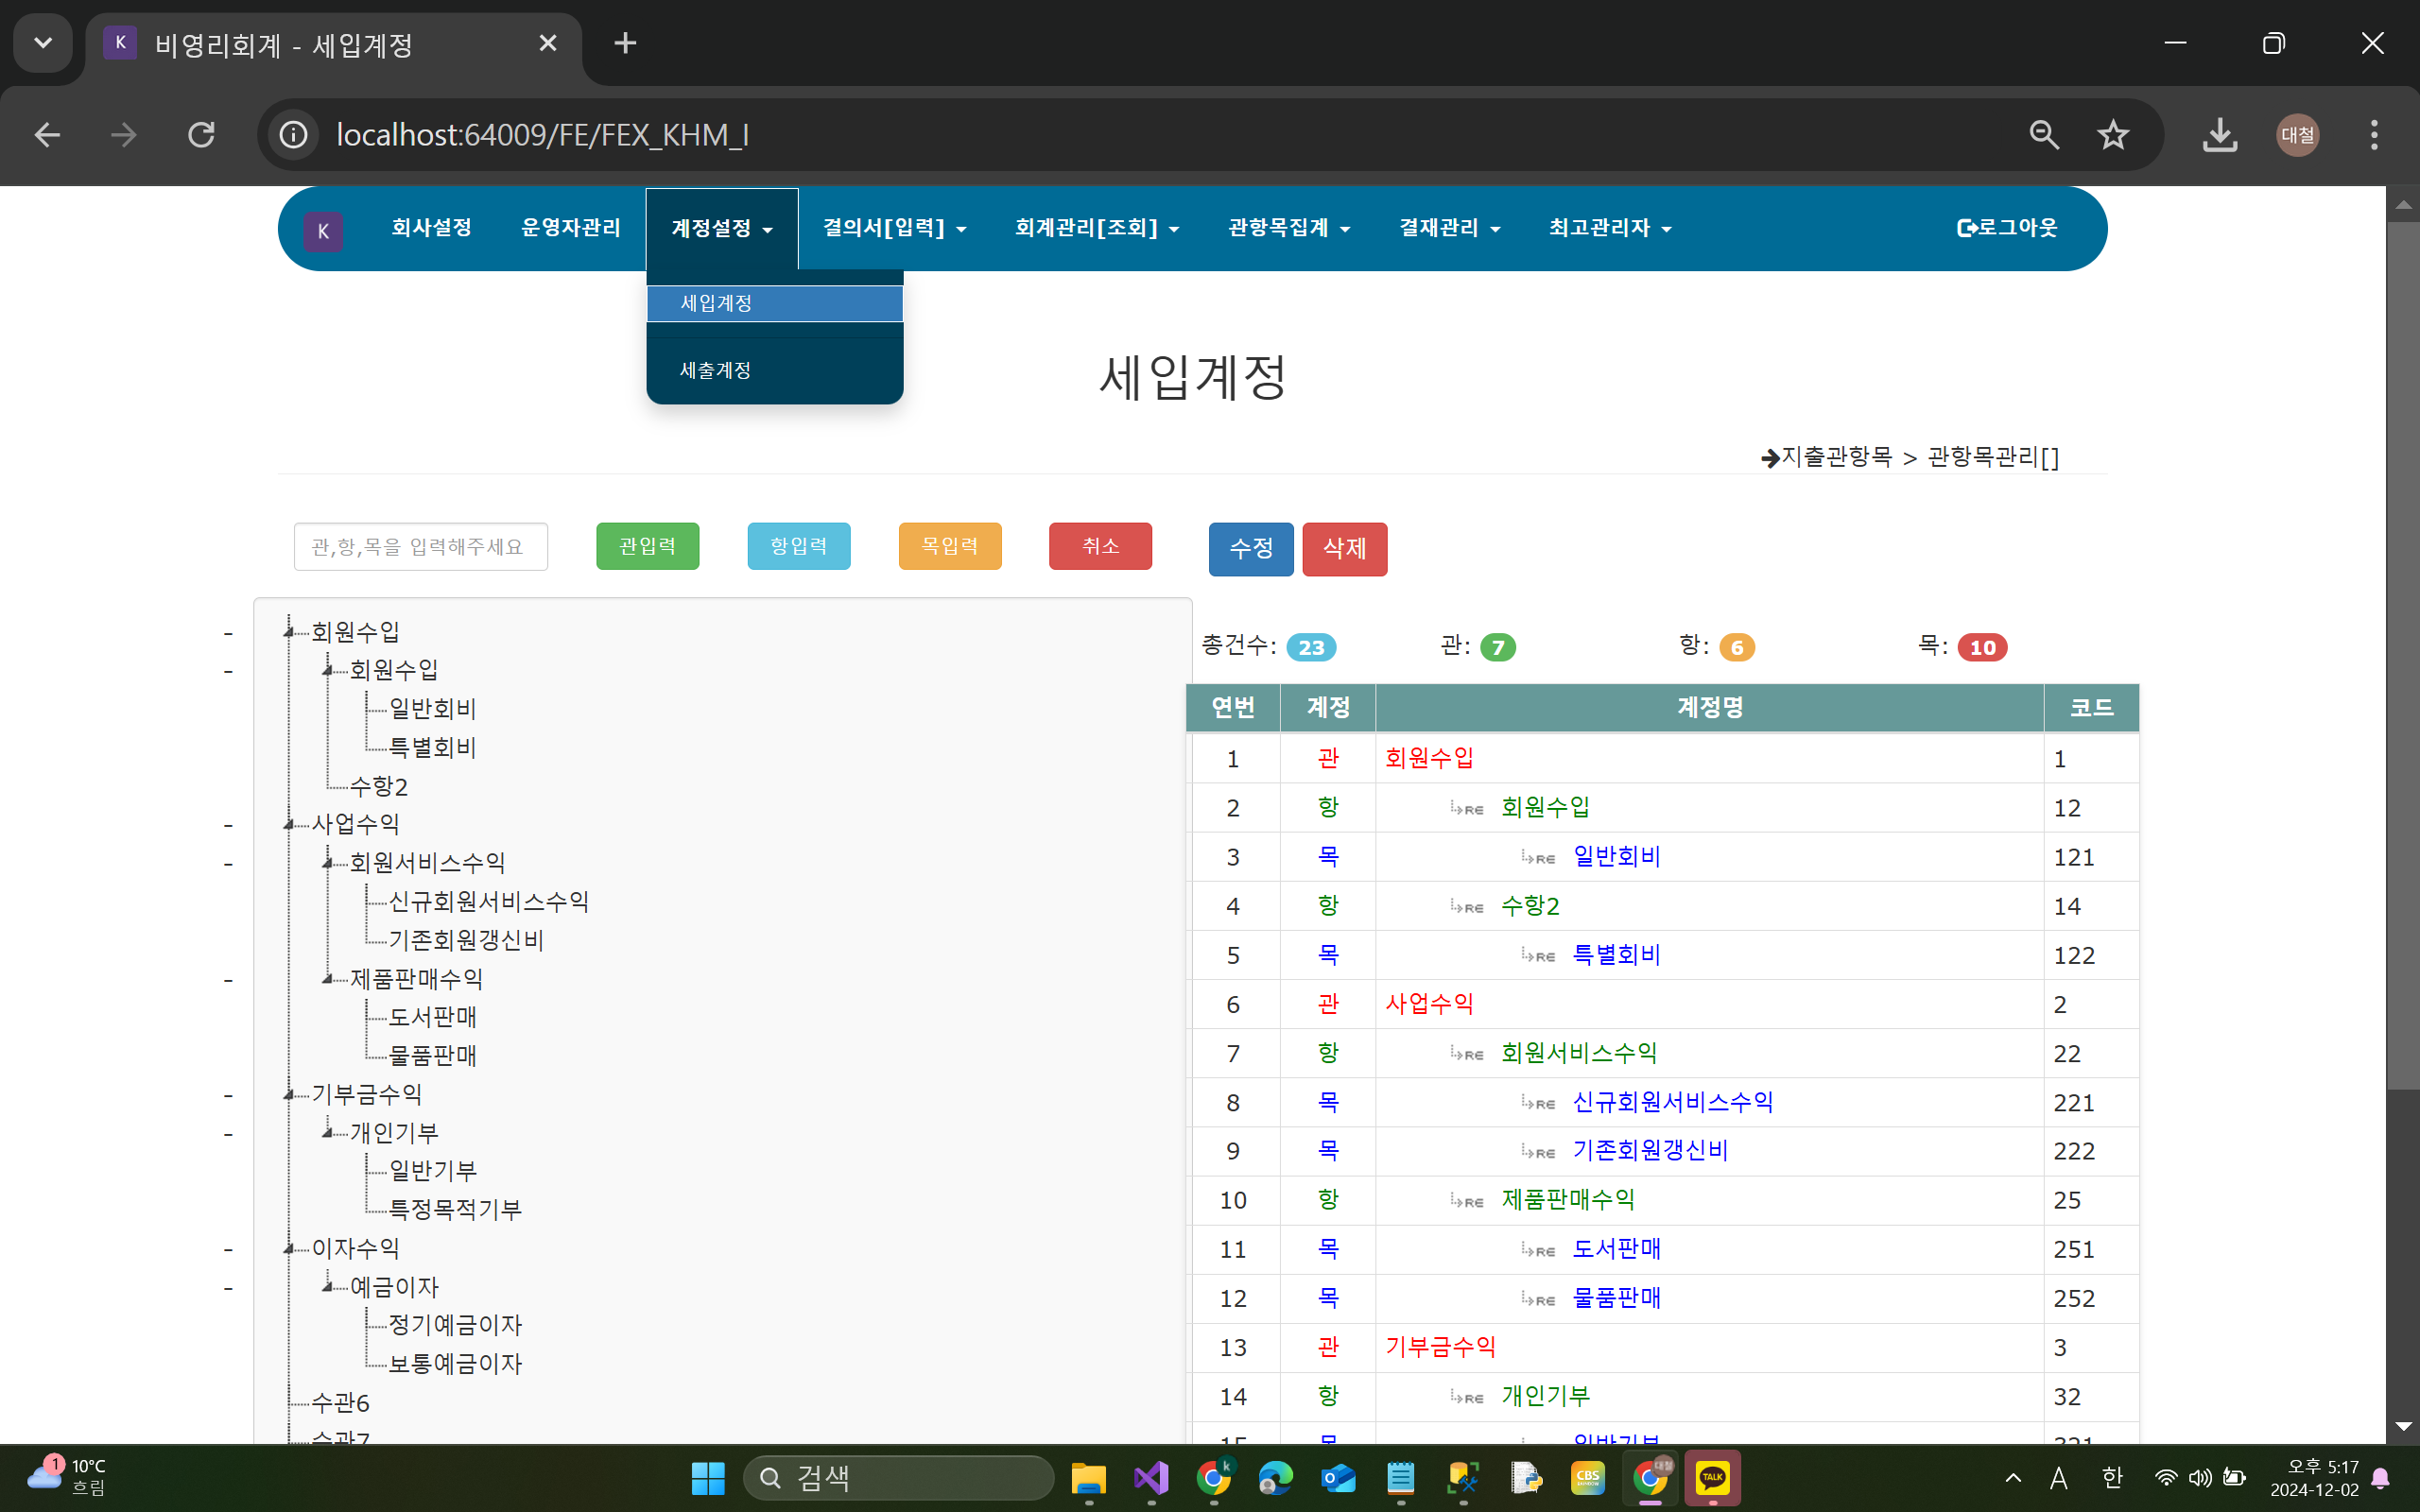The height and width of the screenshot is (1512, 2420).
Task: Open the volume control in system tray
Action: click(2200, 1478)
